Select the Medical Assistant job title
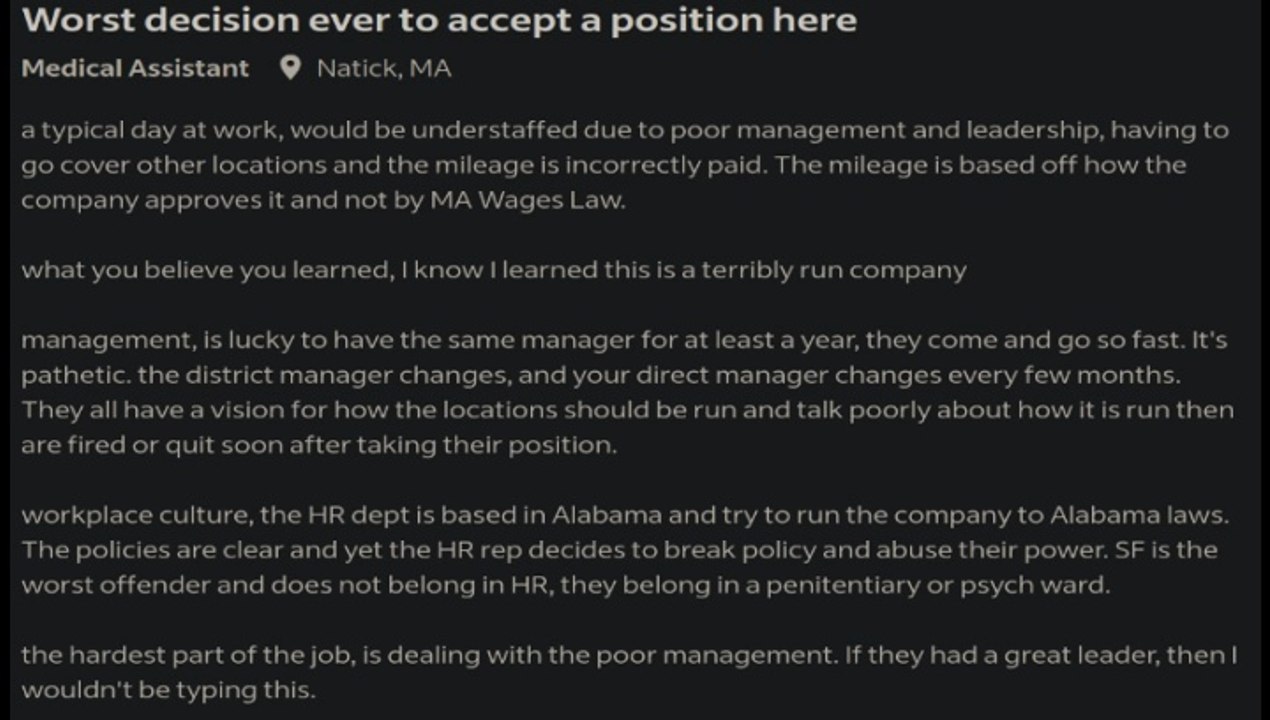 (x=135, y=68)
